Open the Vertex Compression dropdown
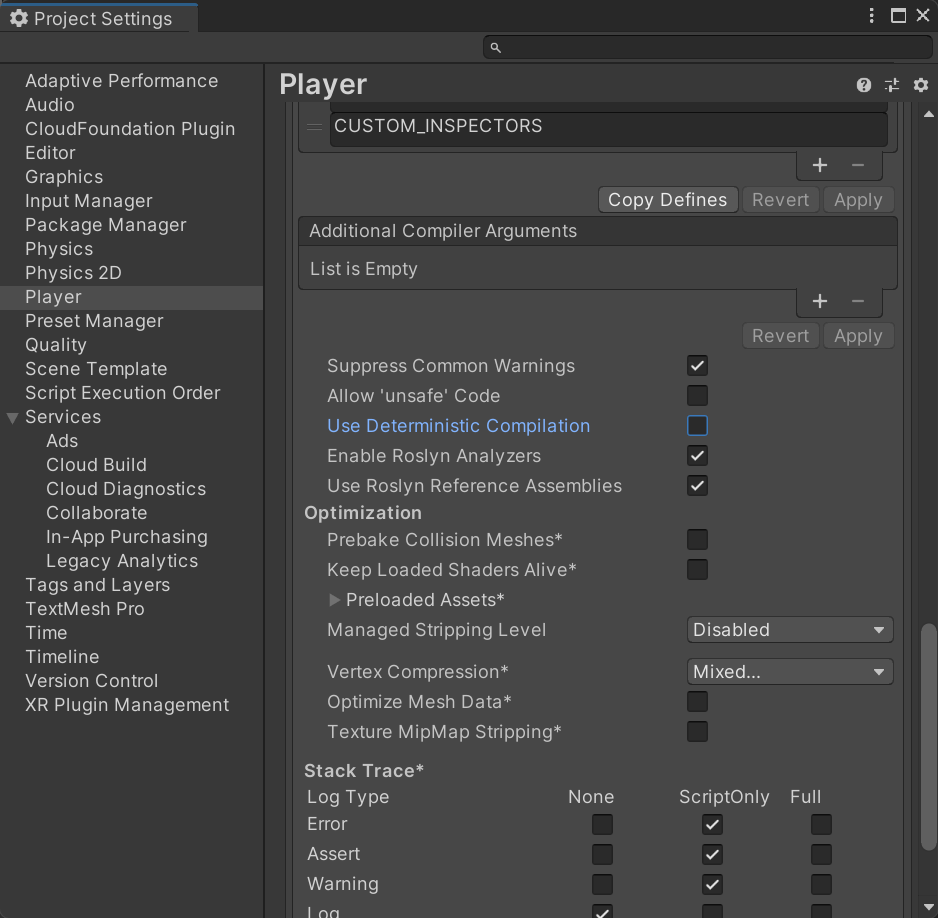938x918 pixels. pos(789,671)
